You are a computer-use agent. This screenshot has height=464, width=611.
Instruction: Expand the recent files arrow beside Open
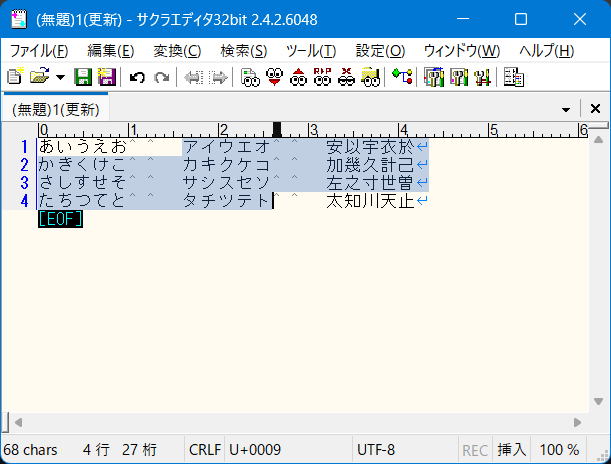point(60,77)
